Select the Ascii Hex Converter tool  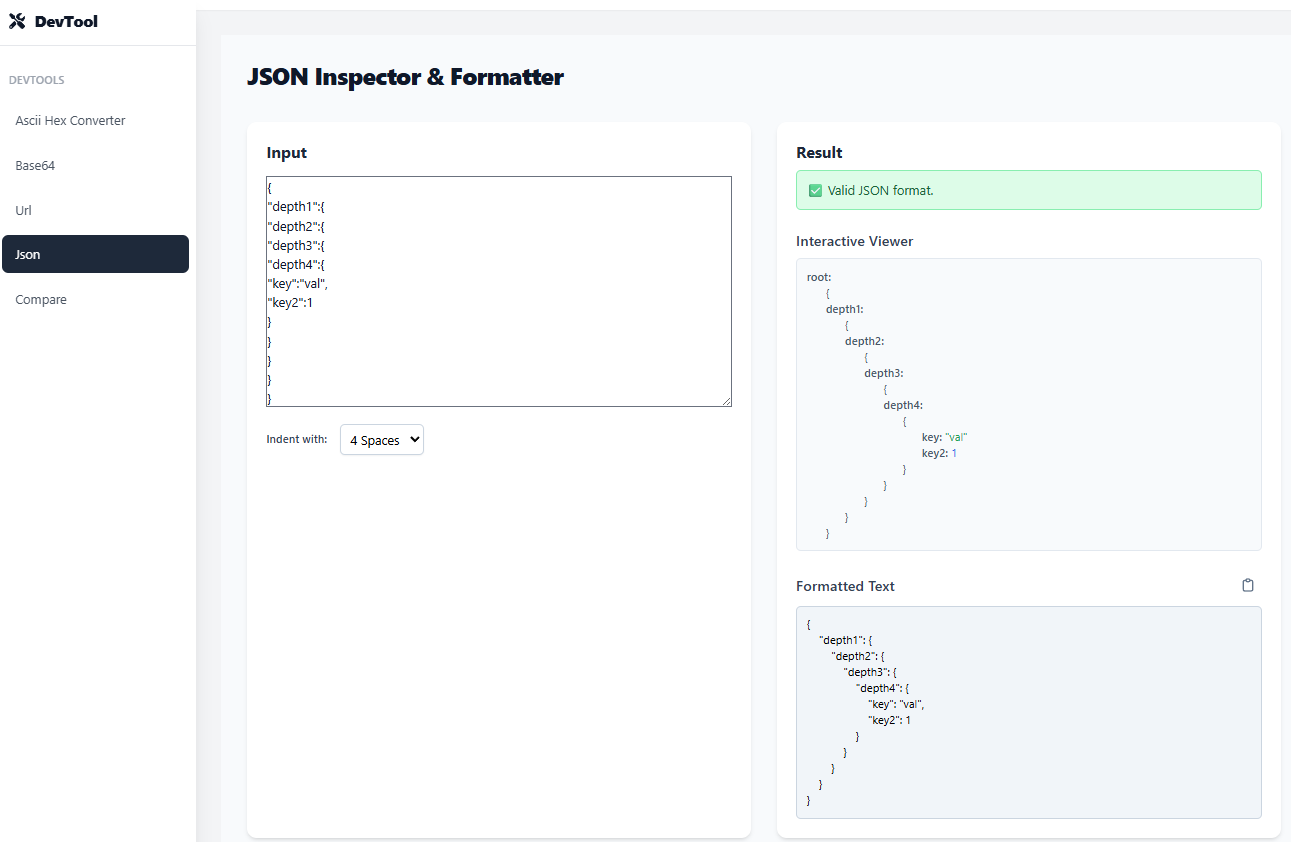click(69, 120)
